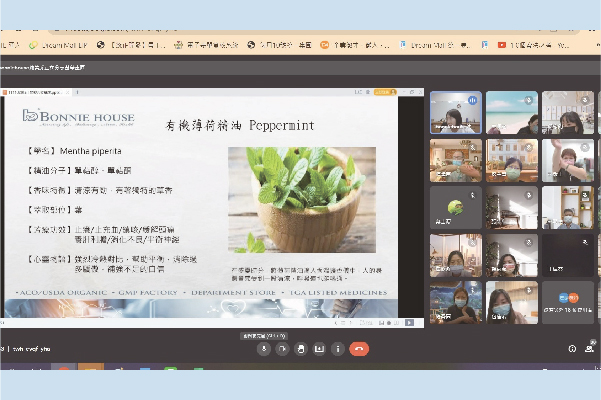The image size is (601, 400).
Task: Select the green avatar participant tile
Action: [456, 207]
